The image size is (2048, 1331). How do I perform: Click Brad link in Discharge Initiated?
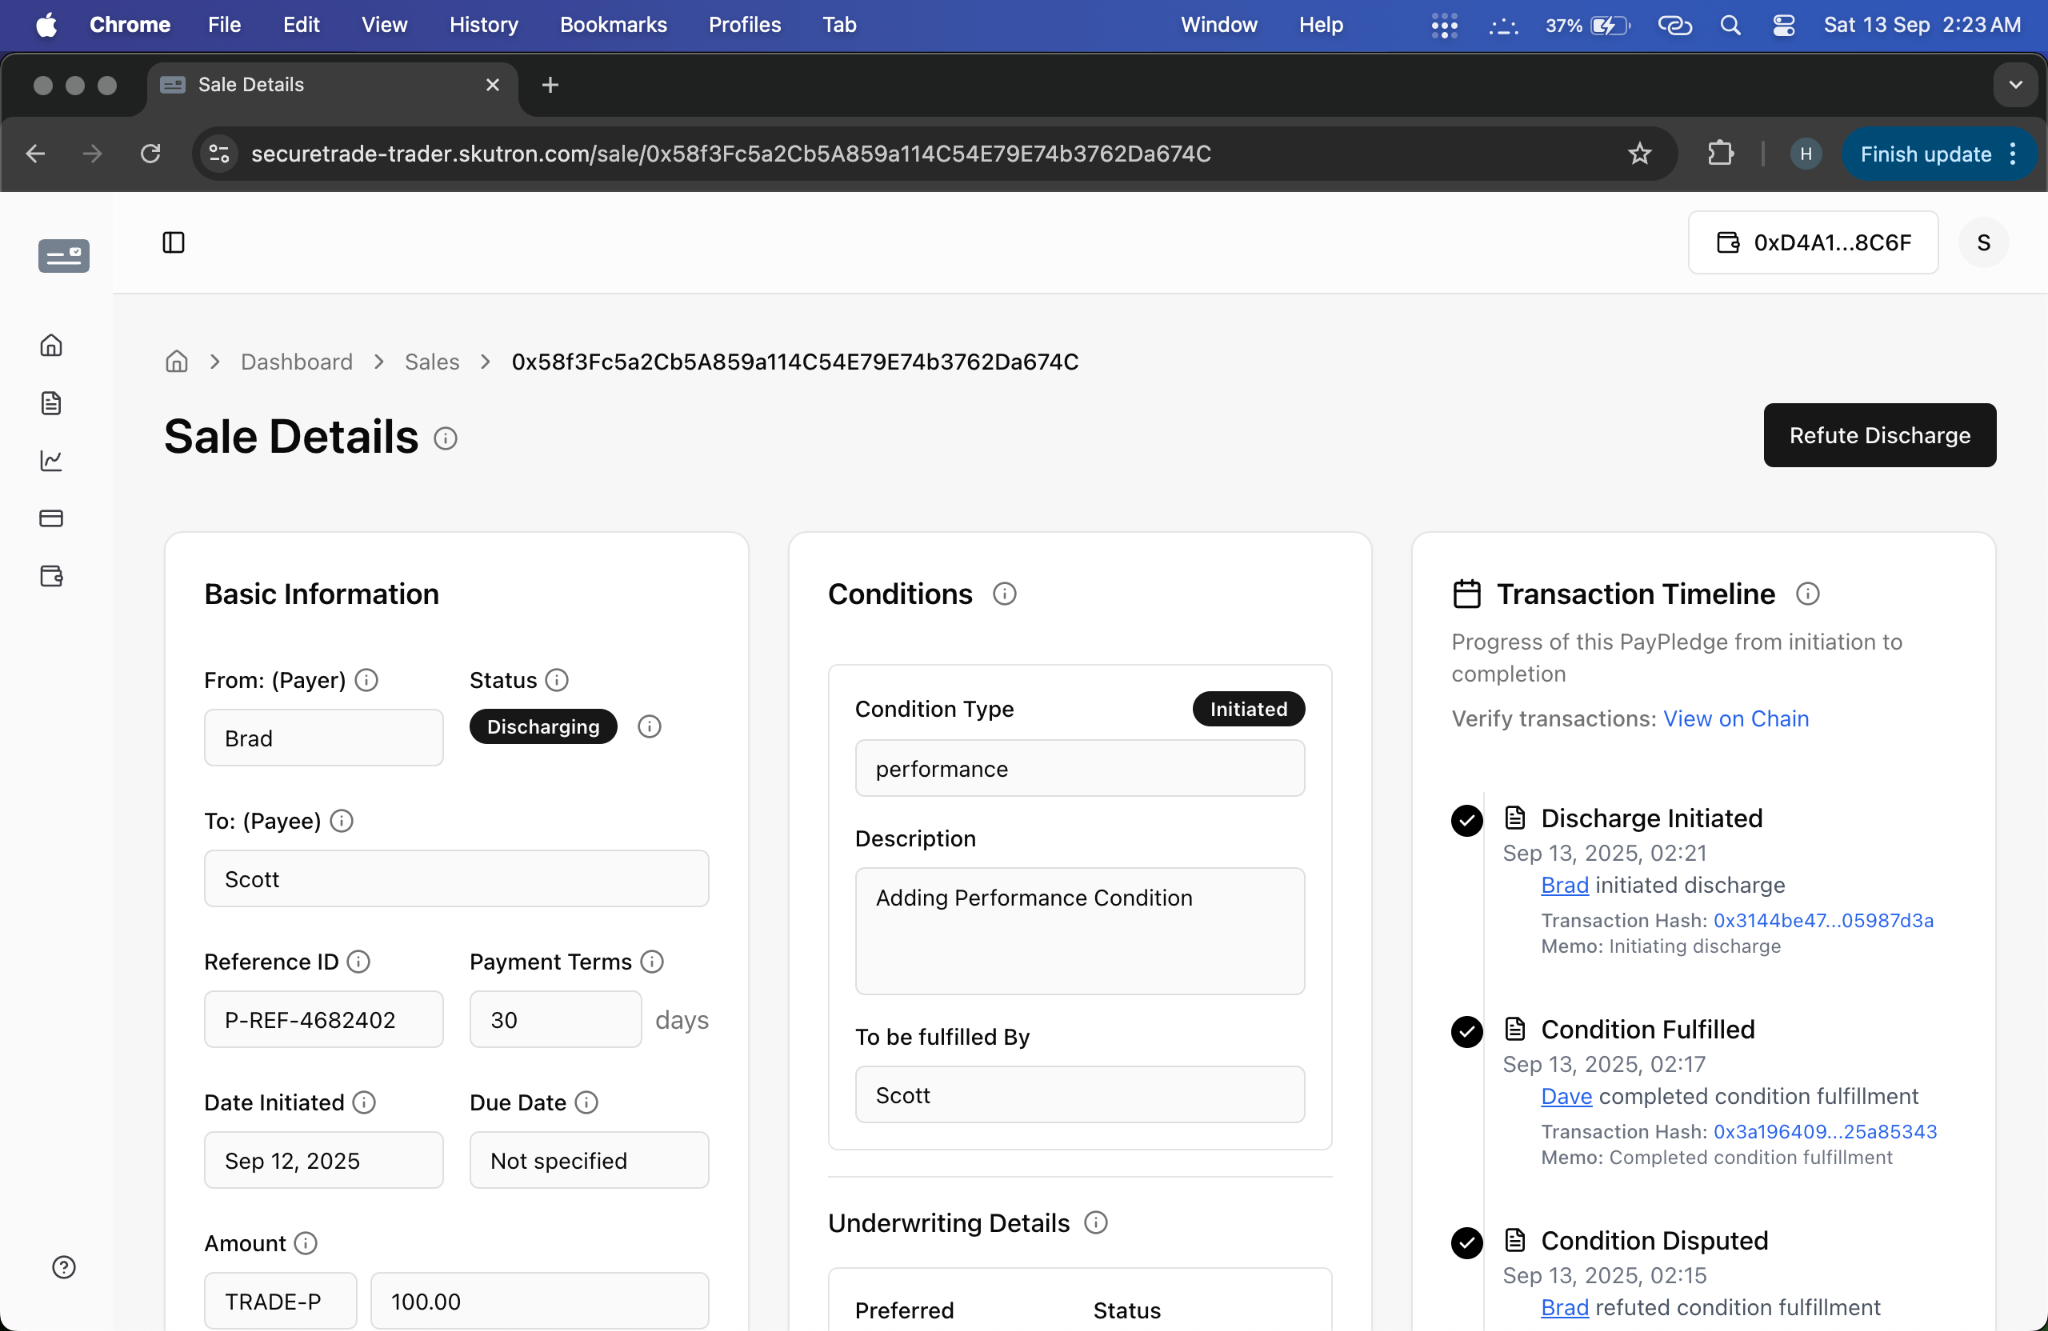click(x=1565, y=885)
